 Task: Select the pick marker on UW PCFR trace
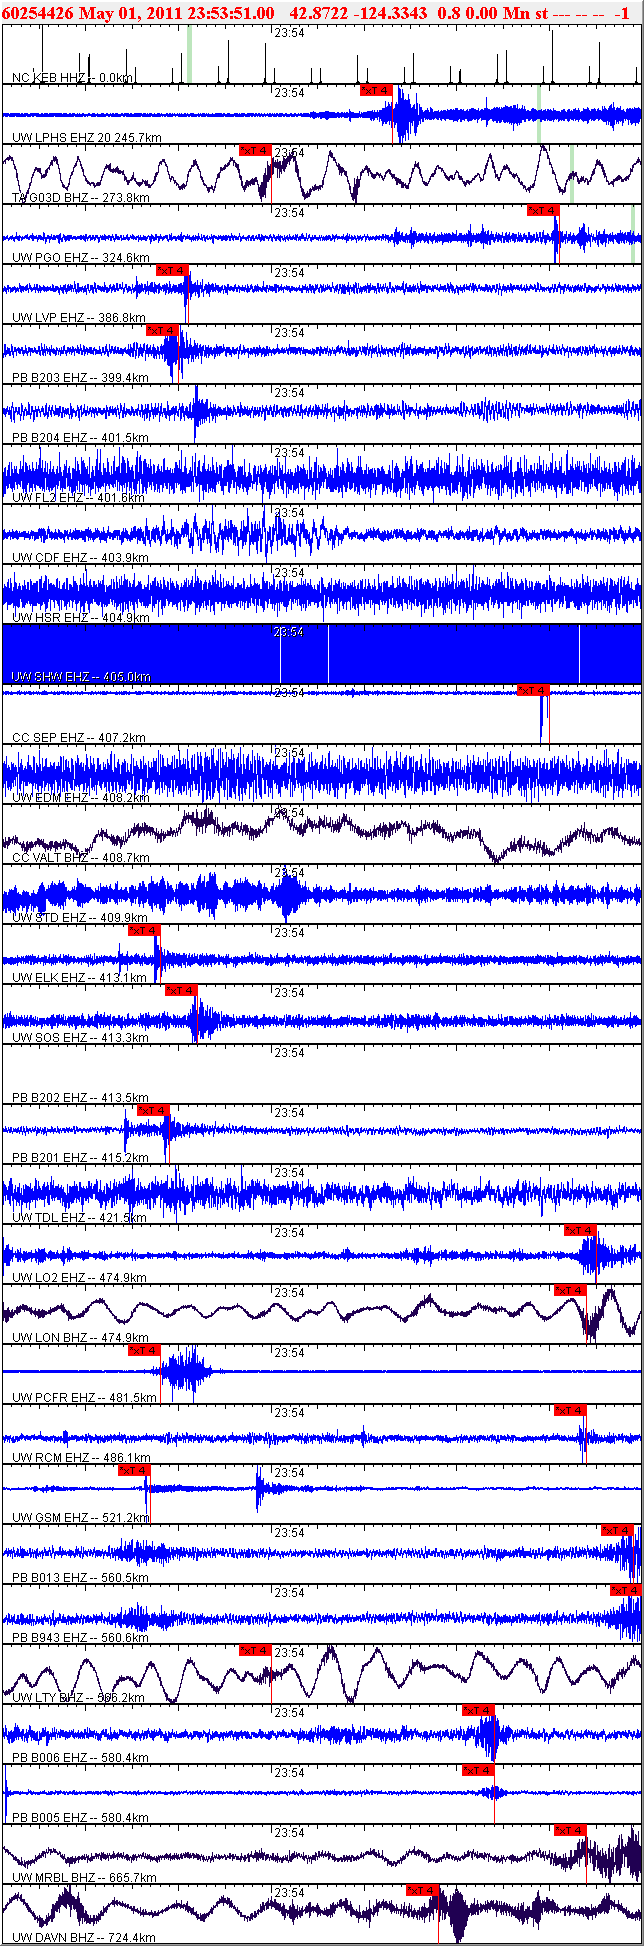tap(144, 1351)
